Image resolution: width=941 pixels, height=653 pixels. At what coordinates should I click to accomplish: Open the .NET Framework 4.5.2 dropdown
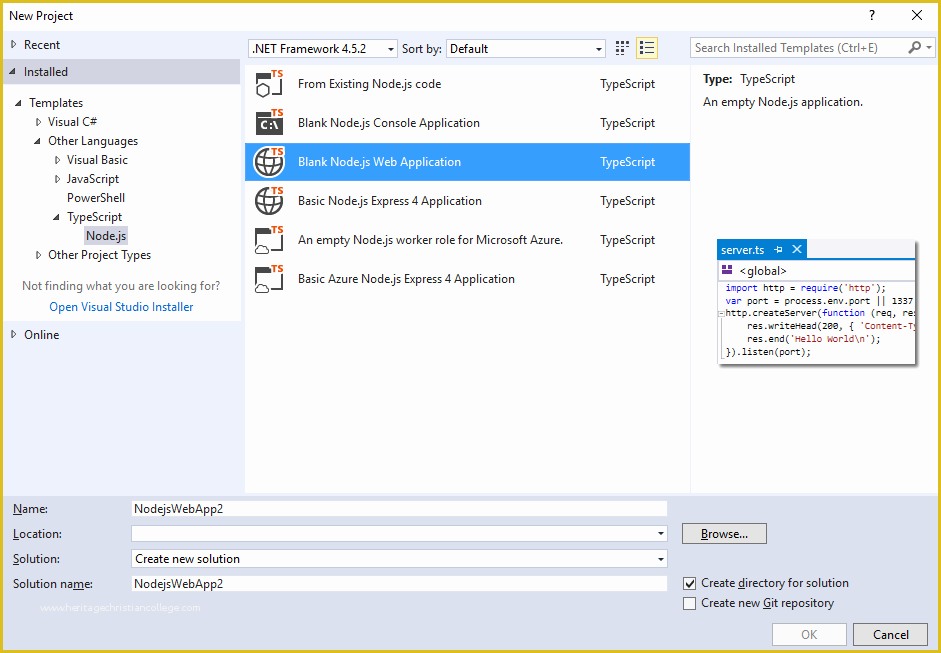[x=392, y=48]
